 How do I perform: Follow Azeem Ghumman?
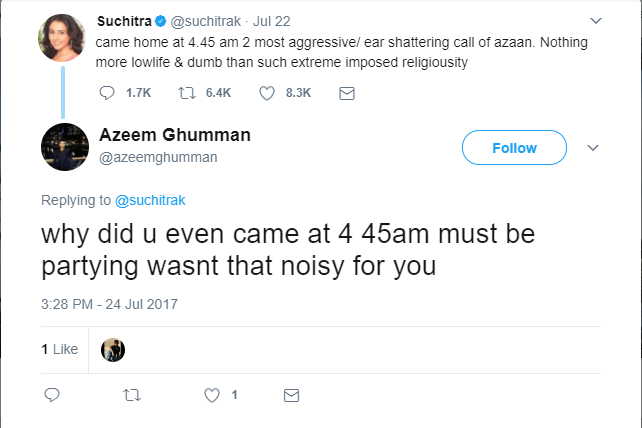coord(514,148)
